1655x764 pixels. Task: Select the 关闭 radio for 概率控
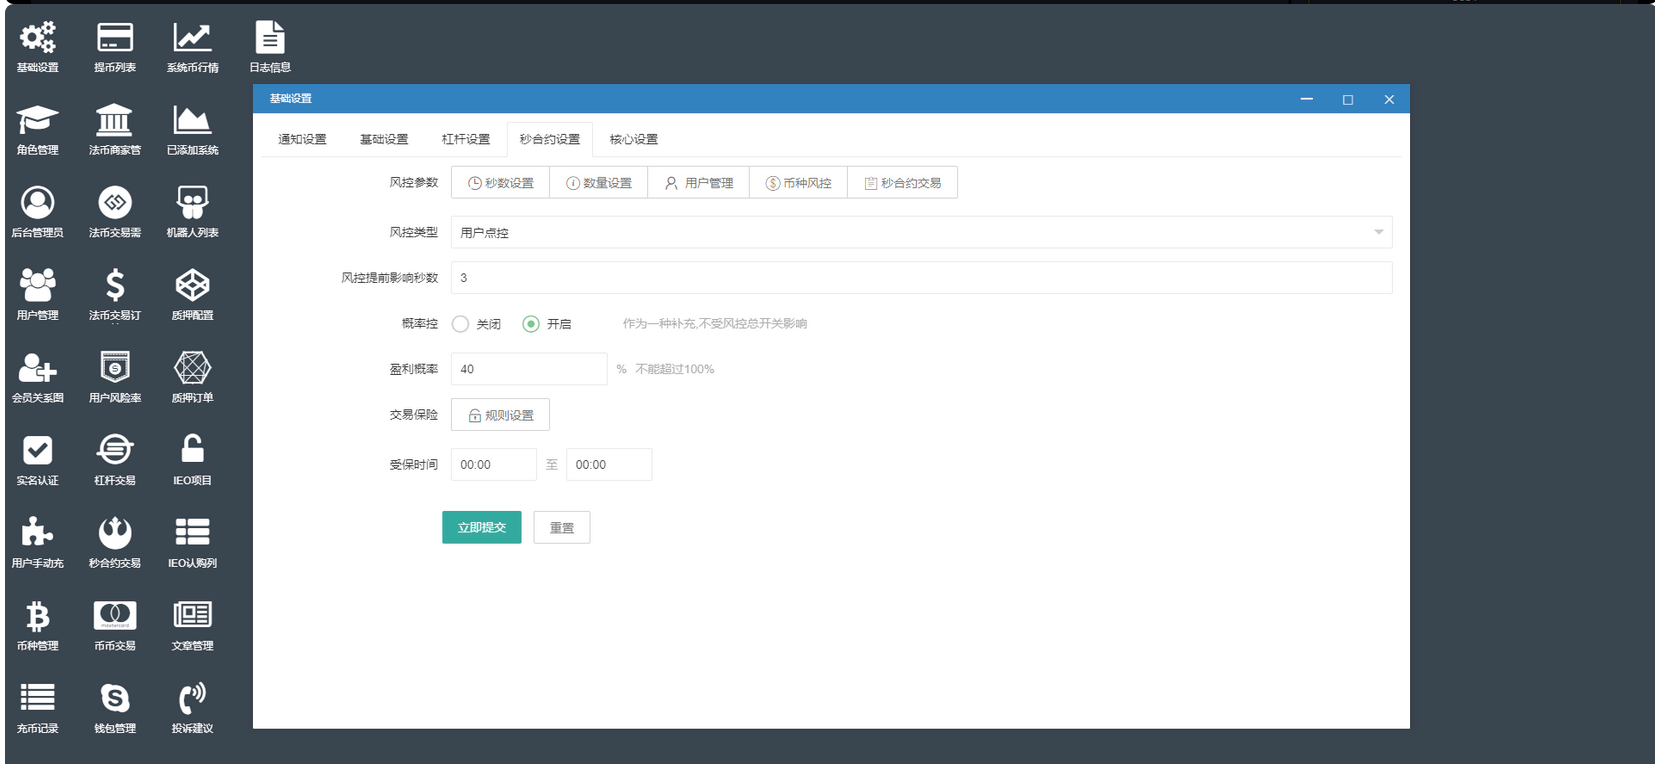(460, 324)
